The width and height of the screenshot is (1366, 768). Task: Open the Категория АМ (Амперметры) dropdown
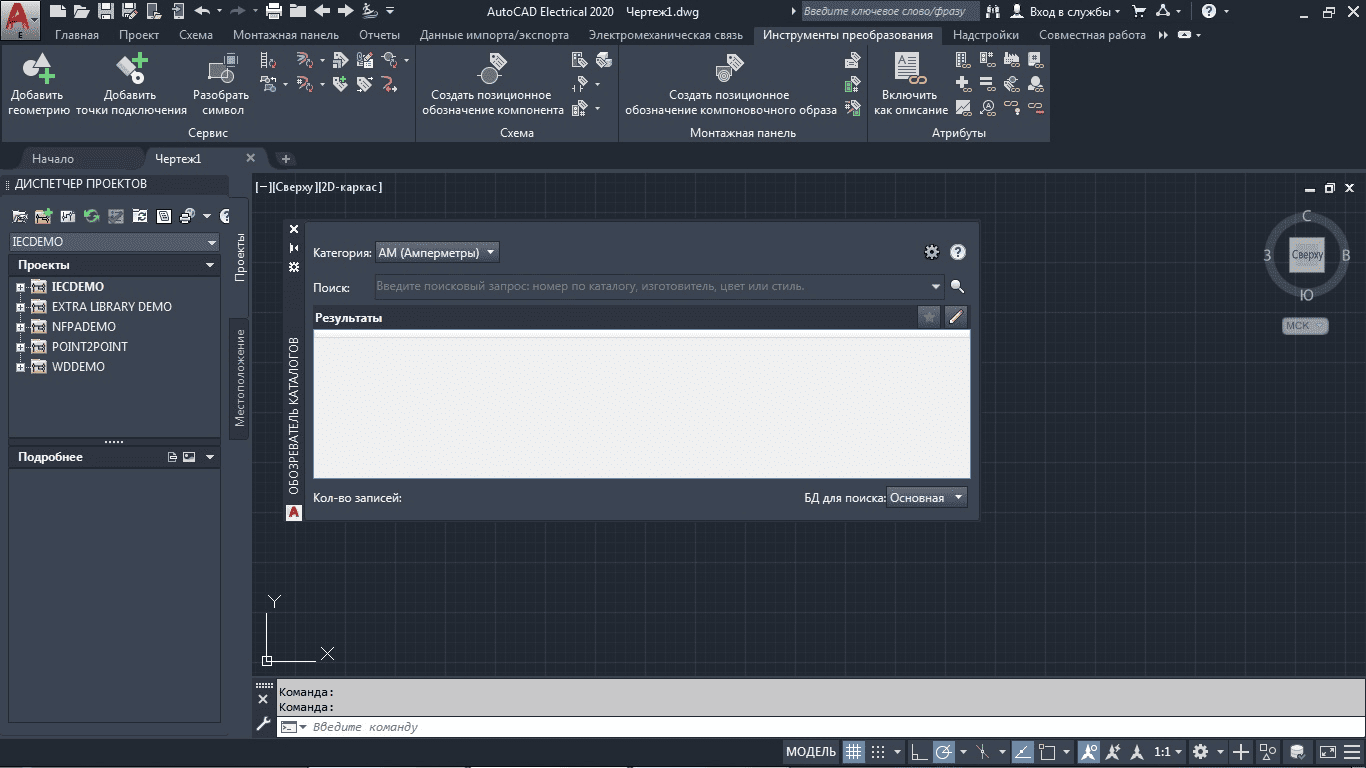(x=437, y=253)
